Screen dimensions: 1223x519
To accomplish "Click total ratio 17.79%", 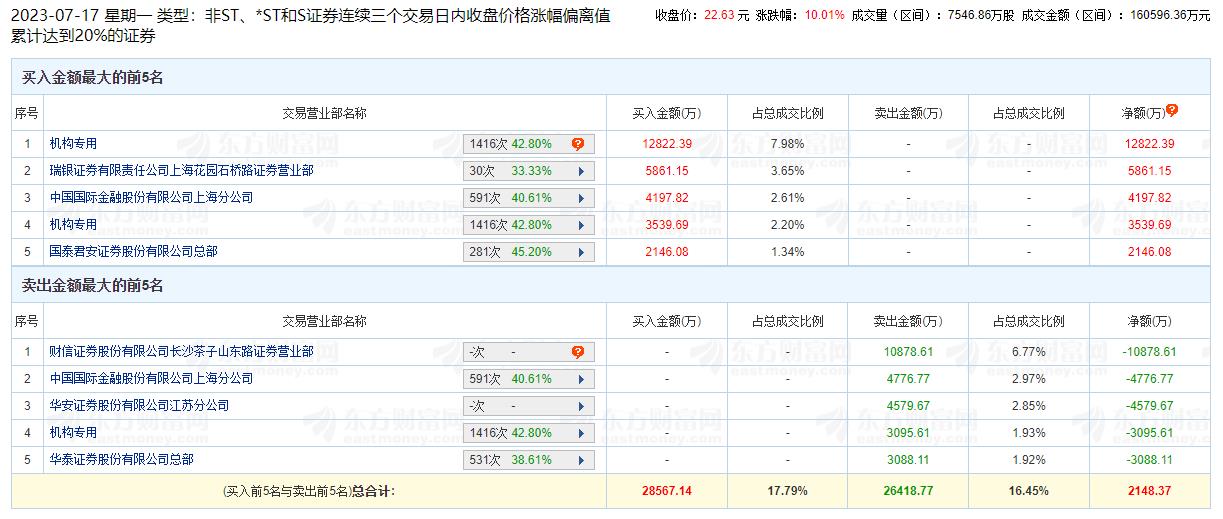I will (787, 491).
